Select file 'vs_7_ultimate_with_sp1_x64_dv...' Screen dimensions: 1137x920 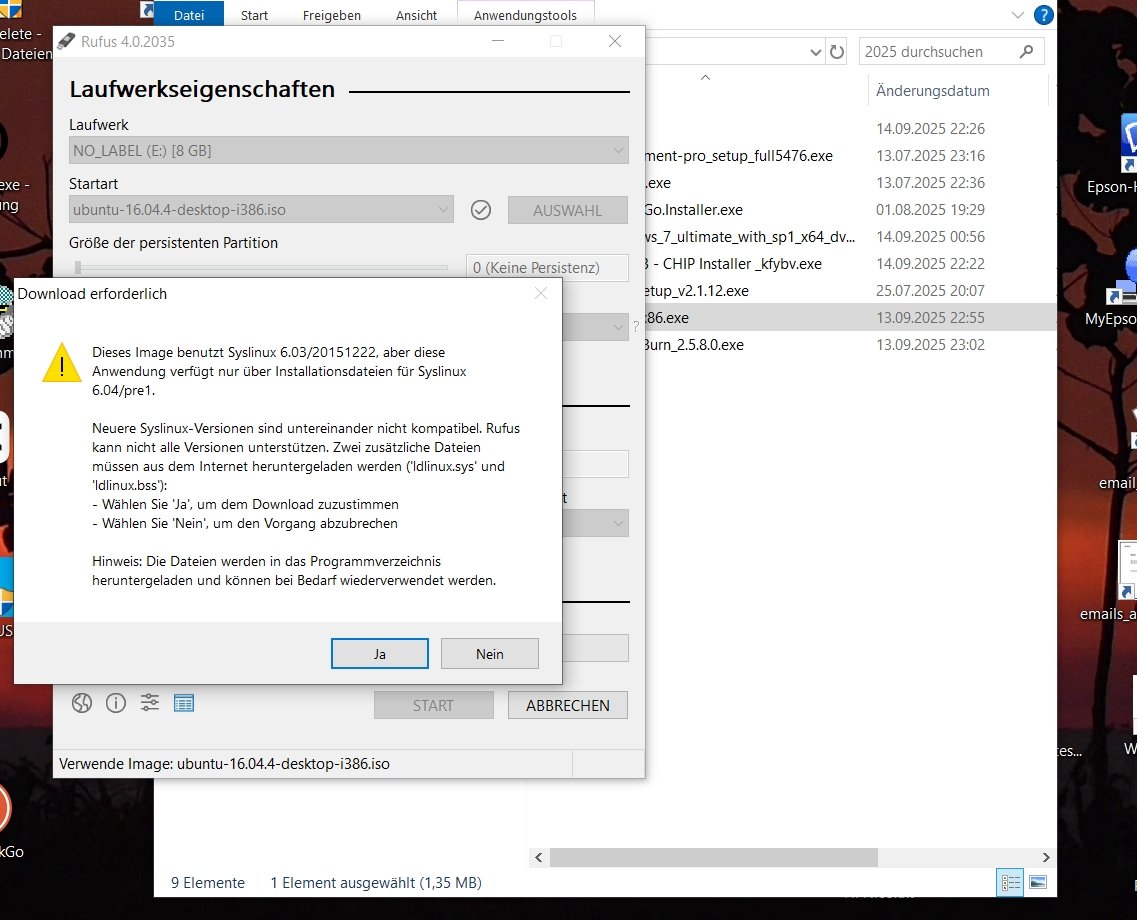[x=750, y=237]
